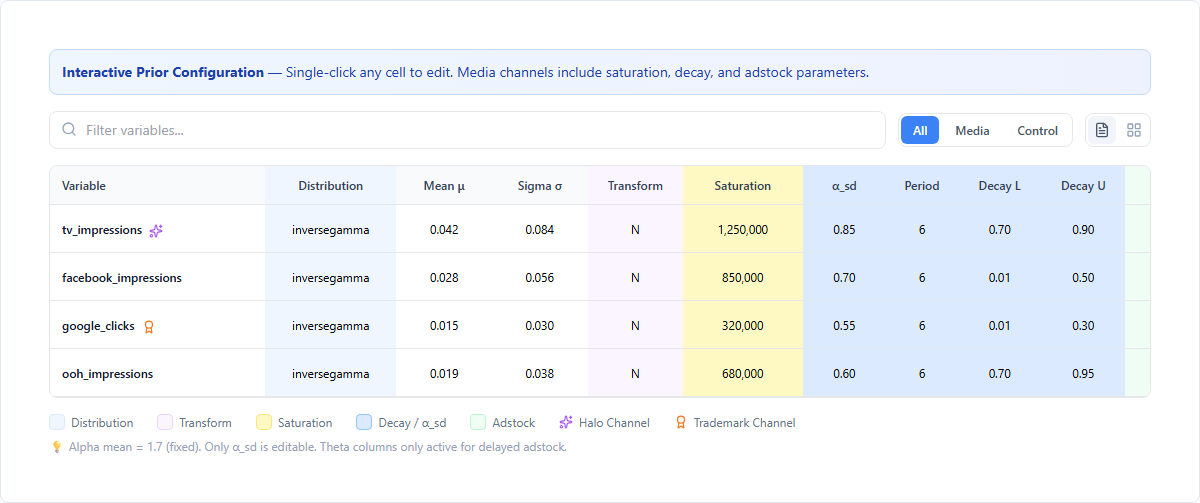Edit Decay U value 0.95
Viewport: 1200px width, 503px height.
click(1083, 374)
